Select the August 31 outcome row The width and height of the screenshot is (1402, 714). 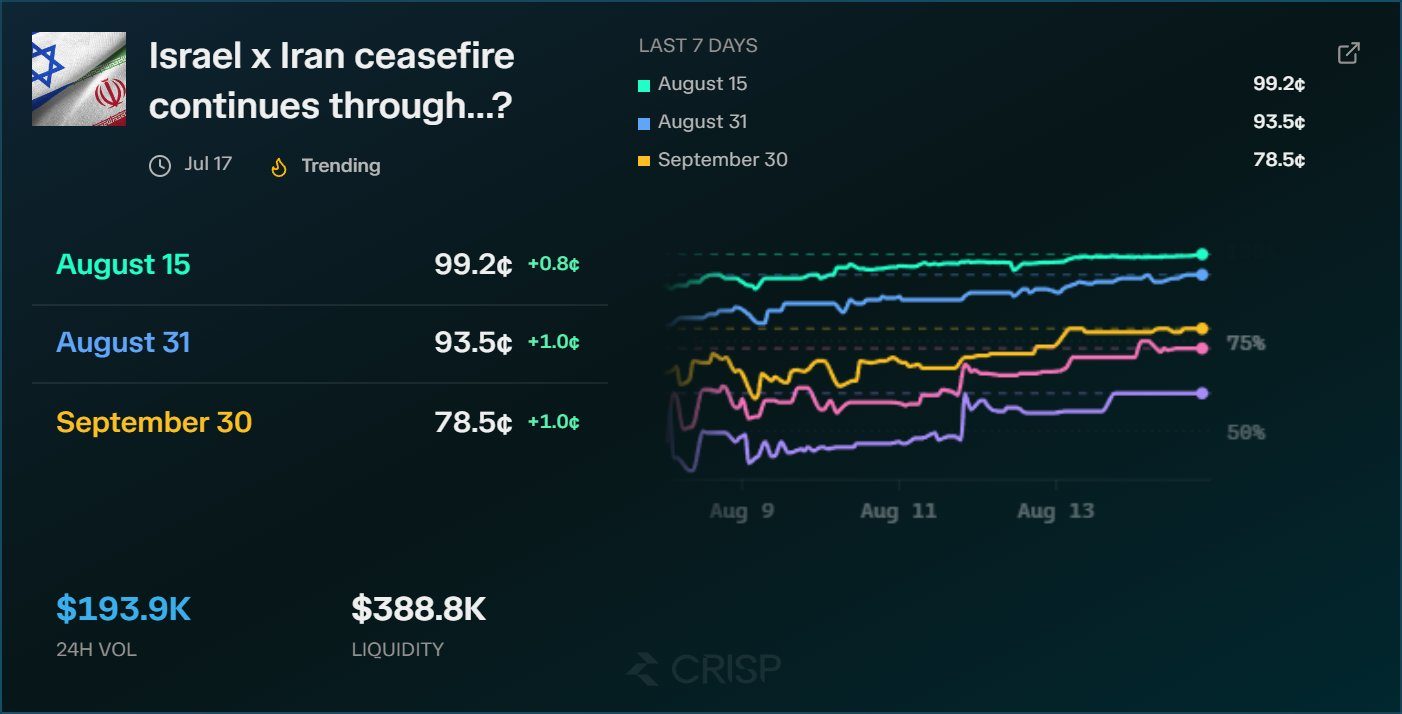point(320,343)
